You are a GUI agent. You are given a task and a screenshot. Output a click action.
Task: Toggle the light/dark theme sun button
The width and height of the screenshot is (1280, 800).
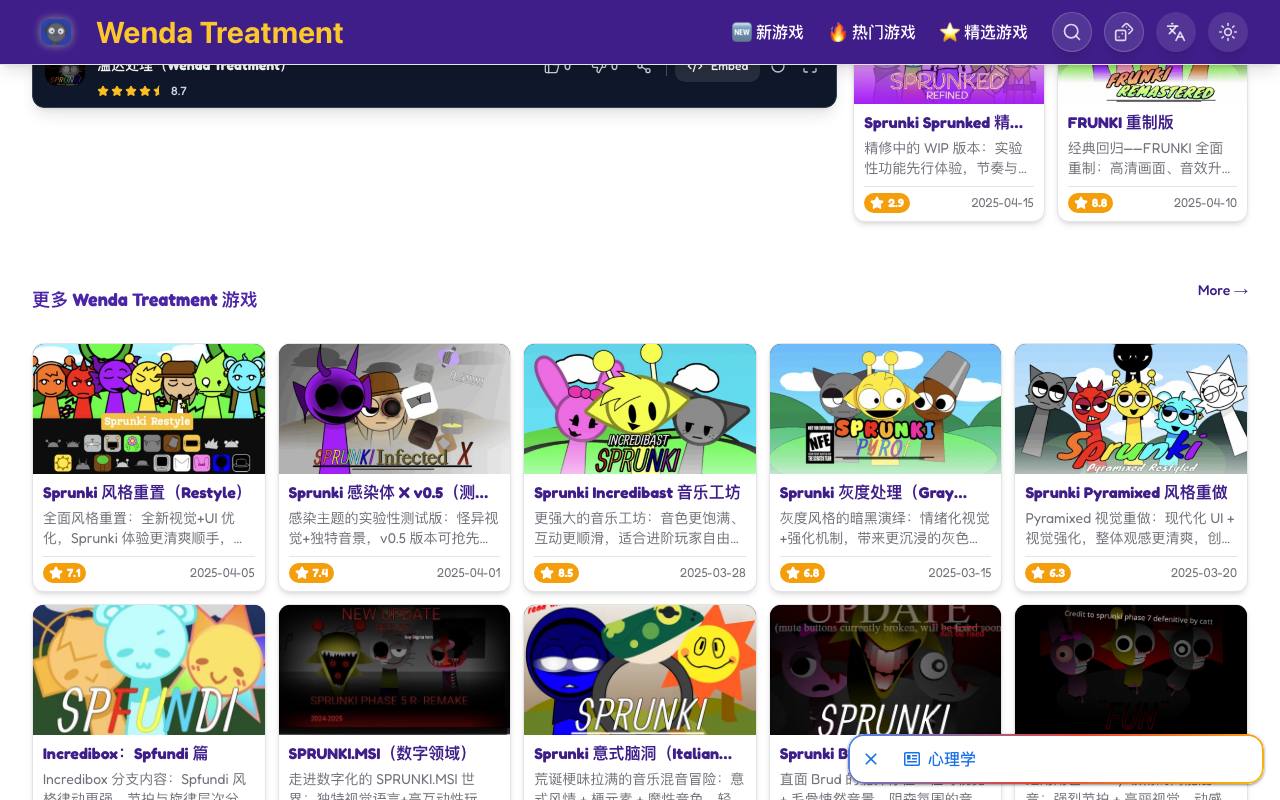point(1228,32)
